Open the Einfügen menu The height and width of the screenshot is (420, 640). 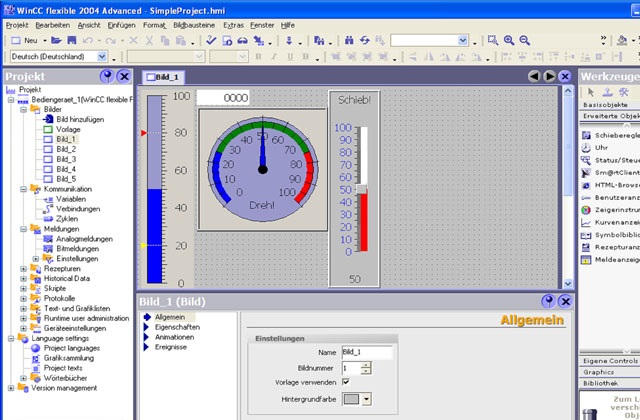(x=122, y=25)
